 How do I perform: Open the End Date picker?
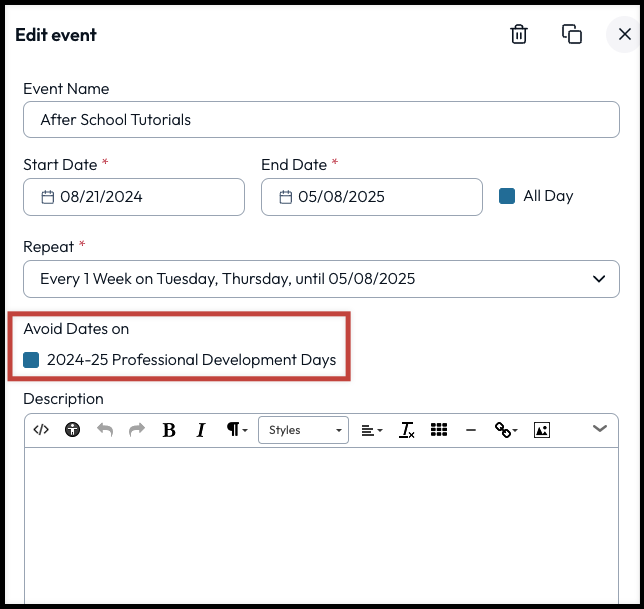tap(372, 197)
